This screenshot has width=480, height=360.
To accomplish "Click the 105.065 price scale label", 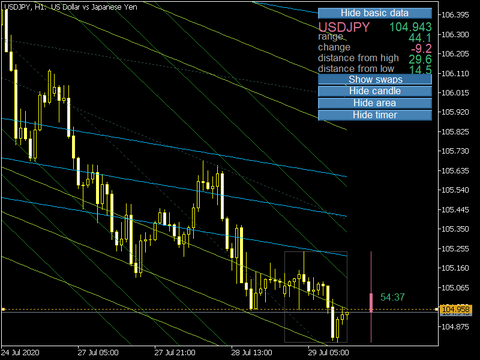I will coord(455,288).
